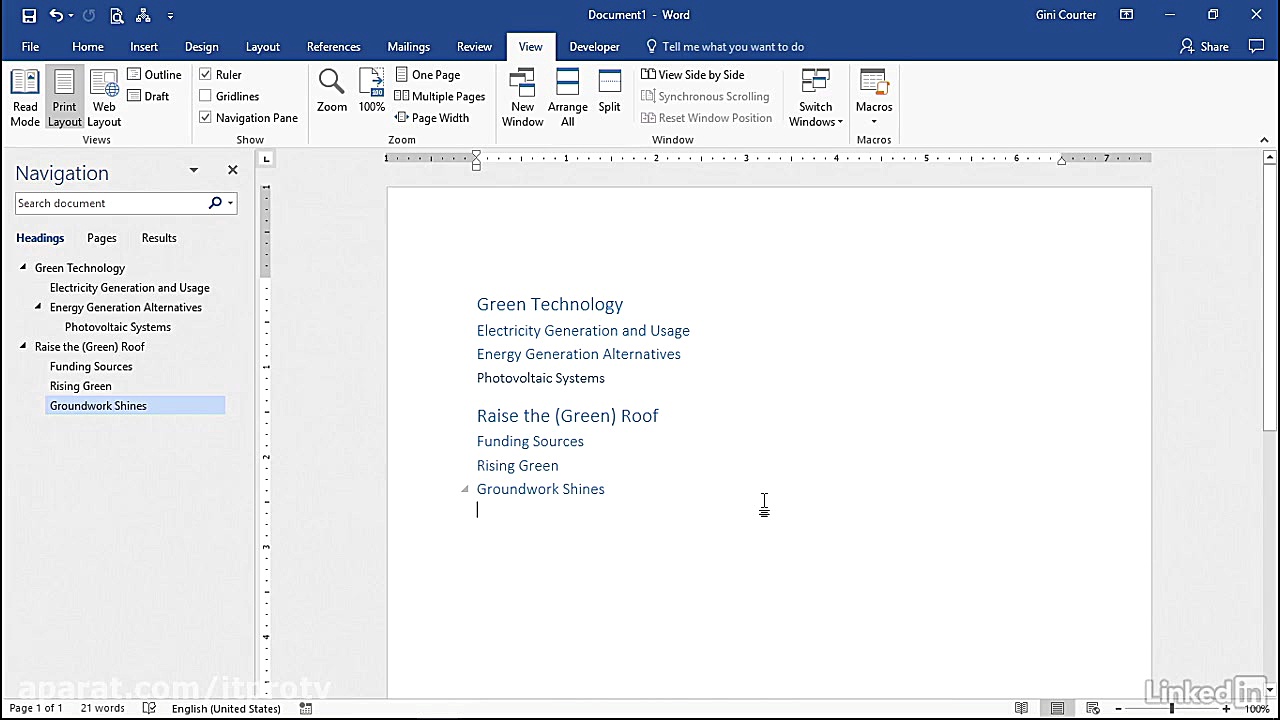Open the References ribbon tab
The width and height of the screenshot is (1280, 720).
(333, 47)
